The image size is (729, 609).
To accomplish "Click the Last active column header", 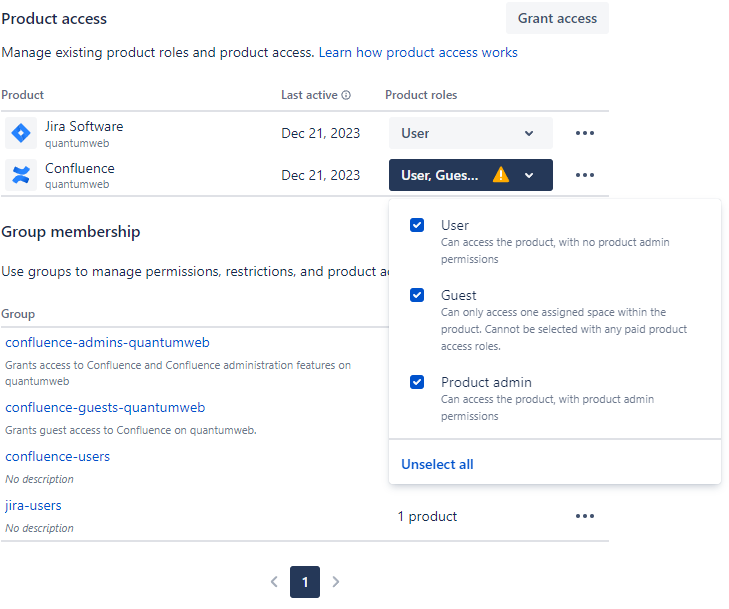I will click(x=309, y=95).
